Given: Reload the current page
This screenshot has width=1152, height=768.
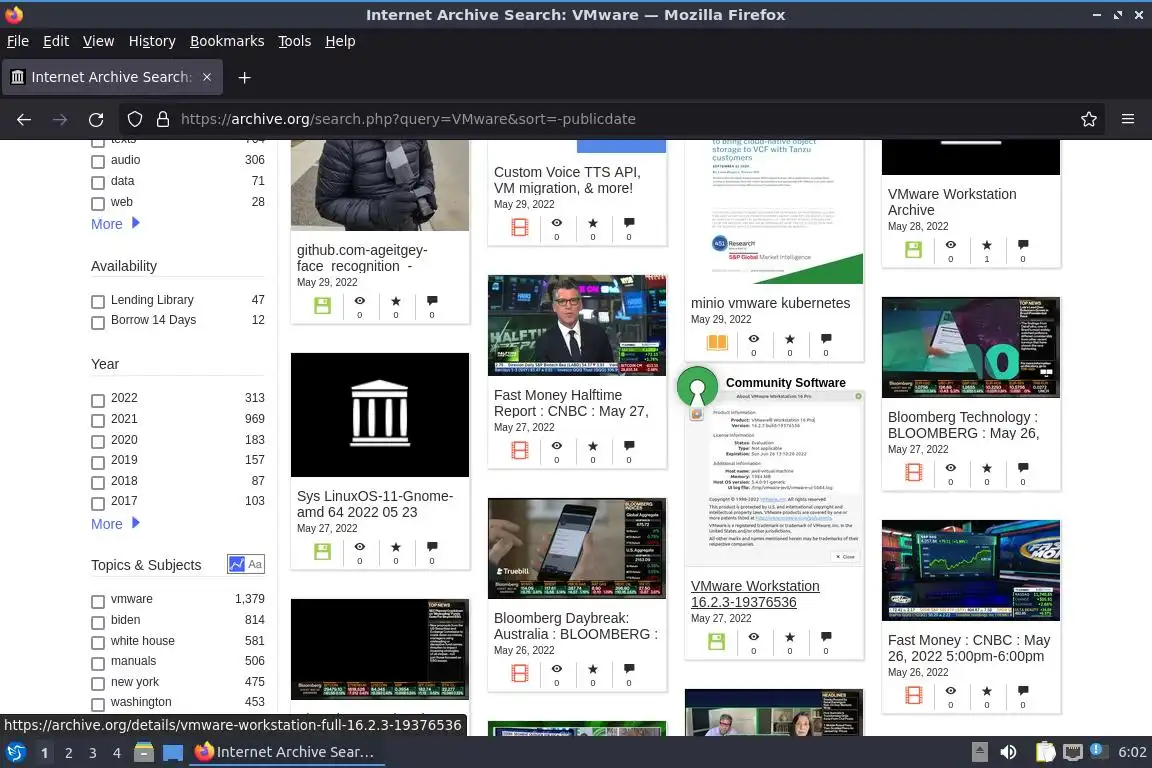Looking at the screenshot, I should 96,119.
